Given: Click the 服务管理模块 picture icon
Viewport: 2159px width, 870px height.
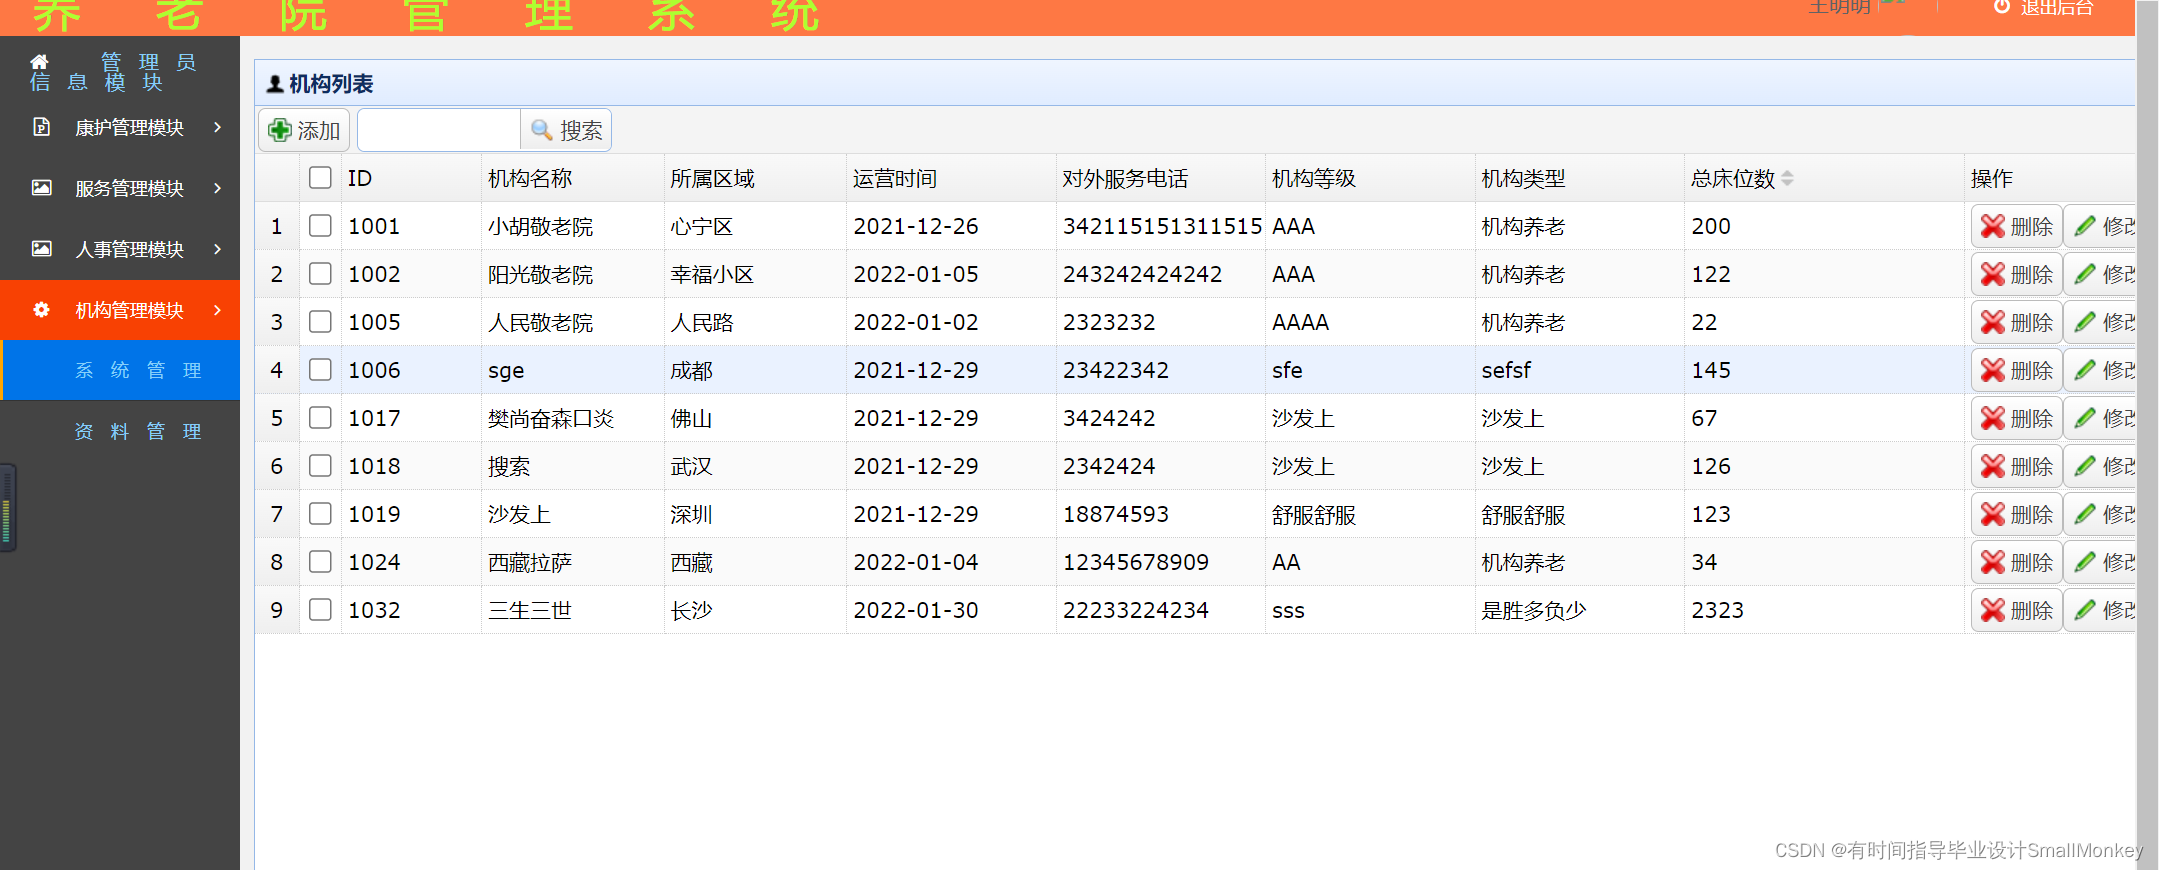Looking at the screenshot, I should pyautogui.click(x=41, y=188).
